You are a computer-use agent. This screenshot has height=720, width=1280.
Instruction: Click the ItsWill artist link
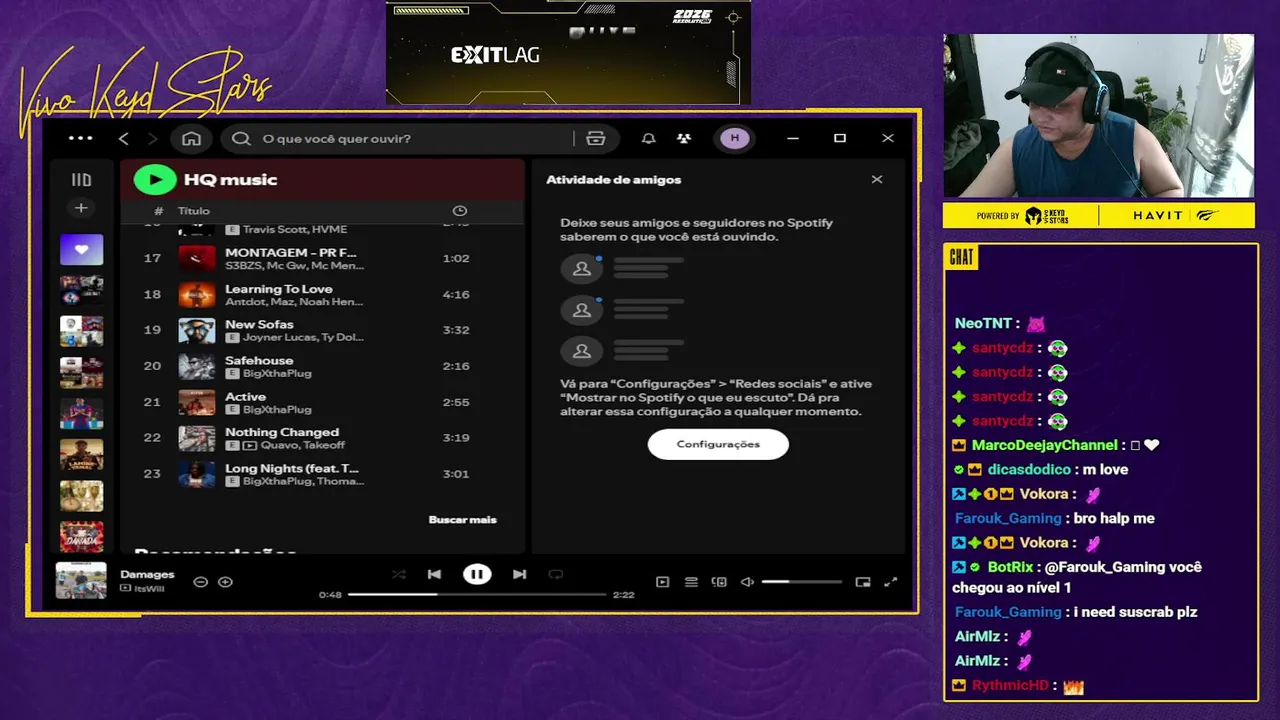[x=149, y=589]
